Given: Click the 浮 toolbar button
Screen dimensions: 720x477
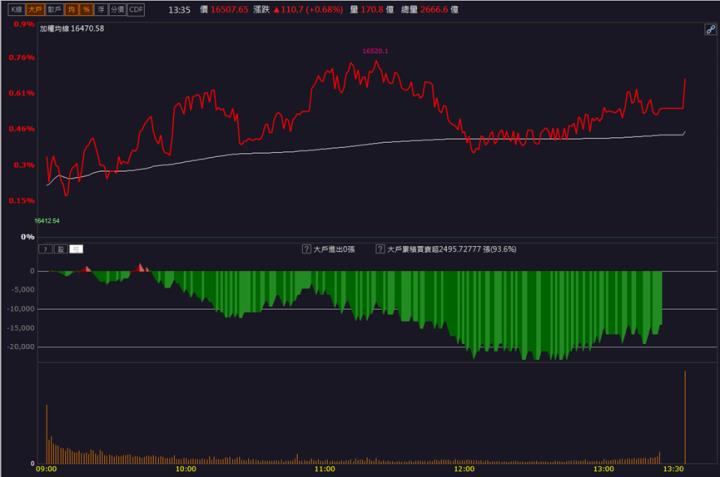Looking at the screenshot, I should pos(101,9).
